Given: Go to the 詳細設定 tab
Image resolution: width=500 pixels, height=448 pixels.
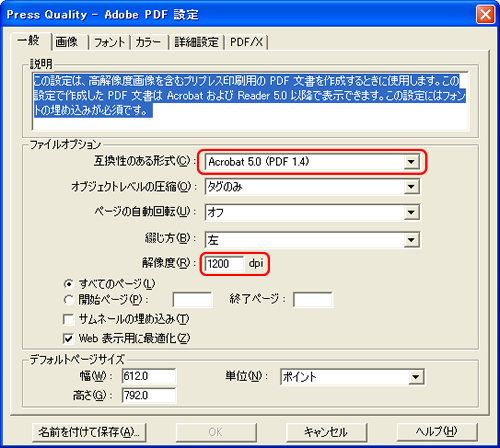Looking at the screenshot, I should tap(196, 42).
